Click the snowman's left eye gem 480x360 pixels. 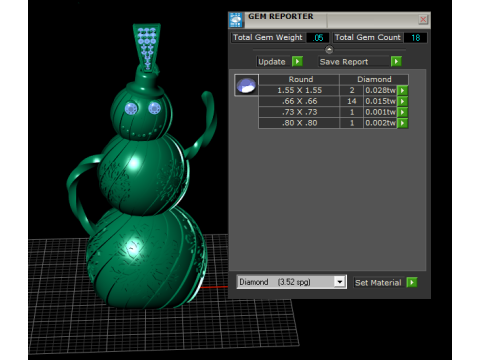coord(131,109)
